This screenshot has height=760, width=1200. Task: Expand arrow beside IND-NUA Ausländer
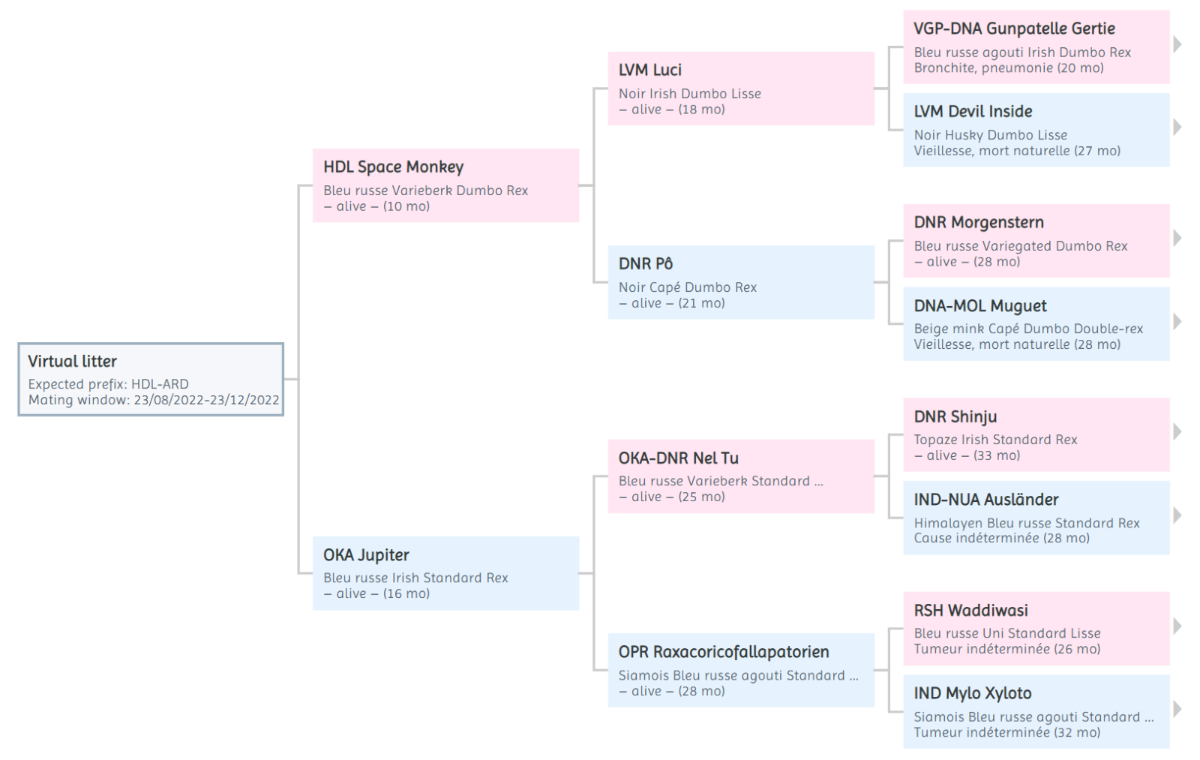pyautogui.click(x=1177, y=516)
